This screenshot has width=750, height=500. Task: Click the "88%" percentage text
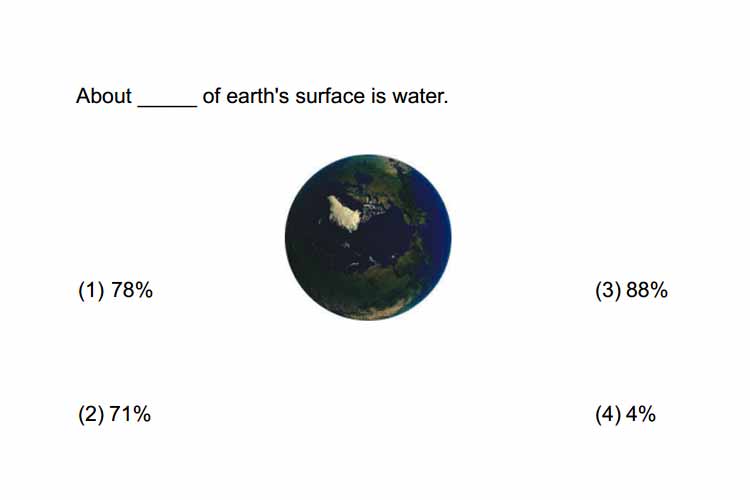pos(647,290)
